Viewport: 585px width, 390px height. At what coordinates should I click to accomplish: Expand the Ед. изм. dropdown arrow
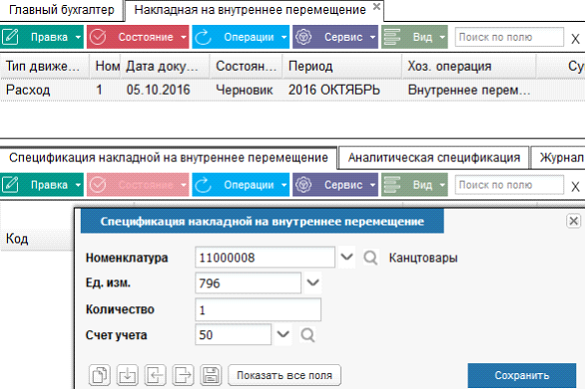[x=313, y=283]
